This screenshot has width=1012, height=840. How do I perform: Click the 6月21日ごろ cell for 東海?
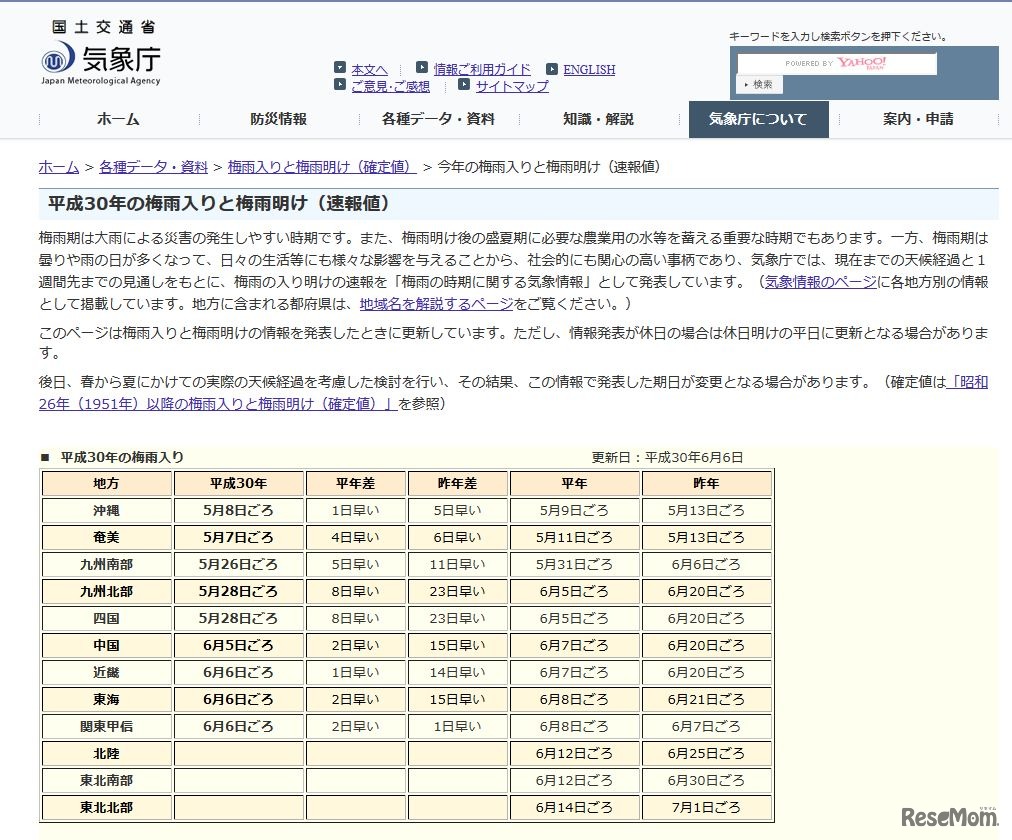pyautogui.click(x=707, y=700)
